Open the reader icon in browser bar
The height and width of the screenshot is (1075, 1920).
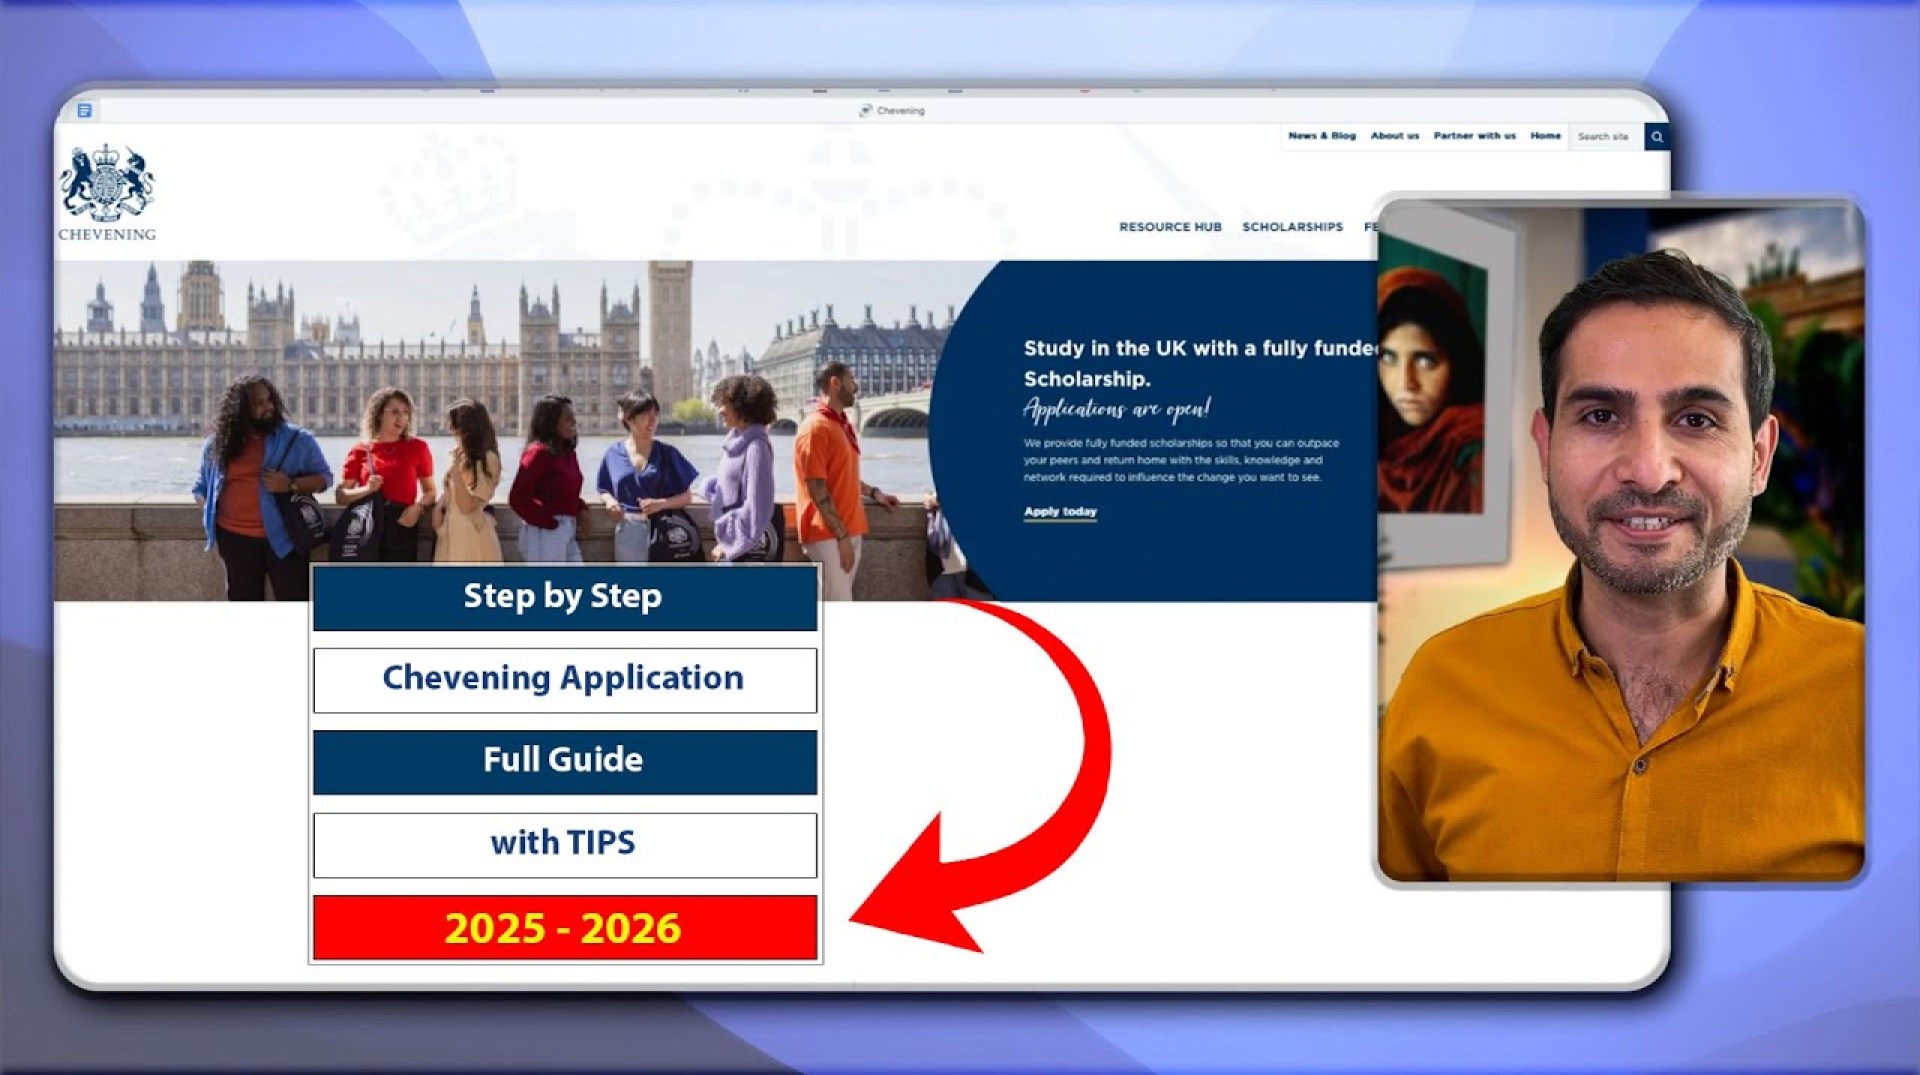[x=85, y=110]
